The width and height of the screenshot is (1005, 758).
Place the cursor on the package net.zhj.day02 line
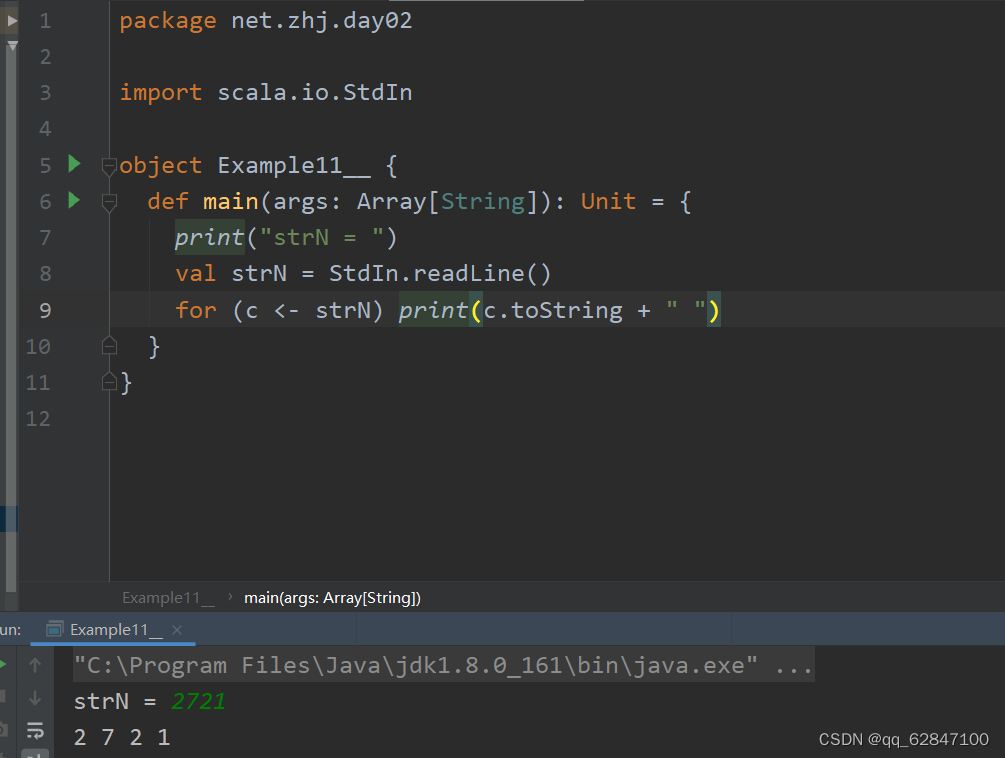click(265, 21)
